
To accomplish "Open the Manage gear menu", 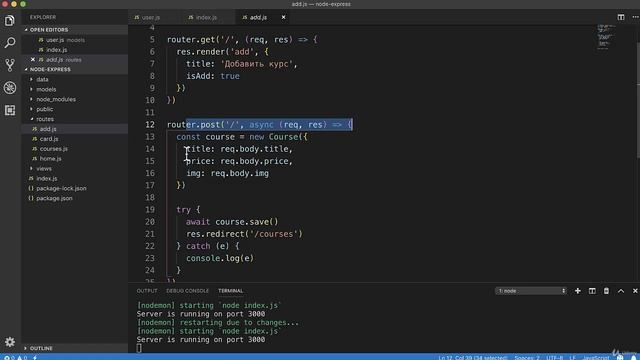I will [x=10, y=342].
